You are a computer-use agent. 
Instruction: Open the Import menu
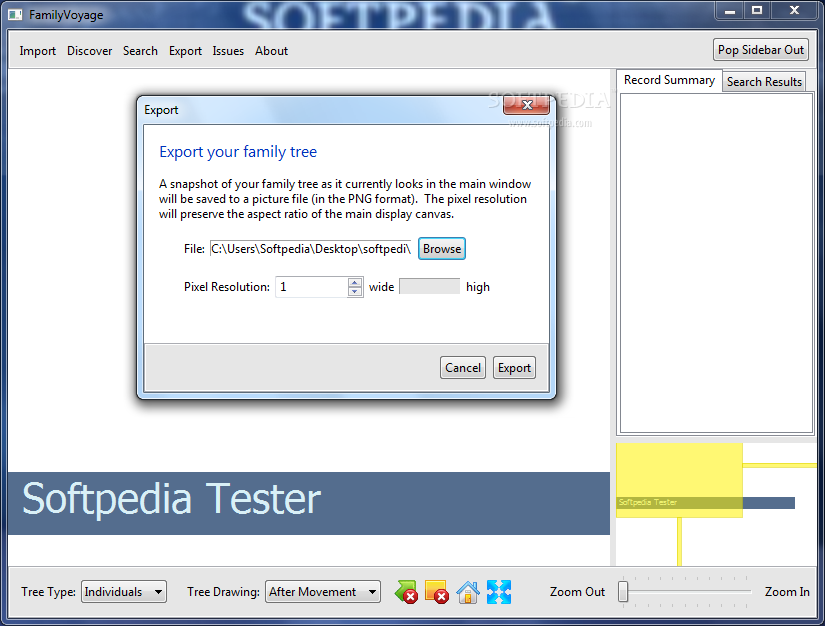coord(37,51)
